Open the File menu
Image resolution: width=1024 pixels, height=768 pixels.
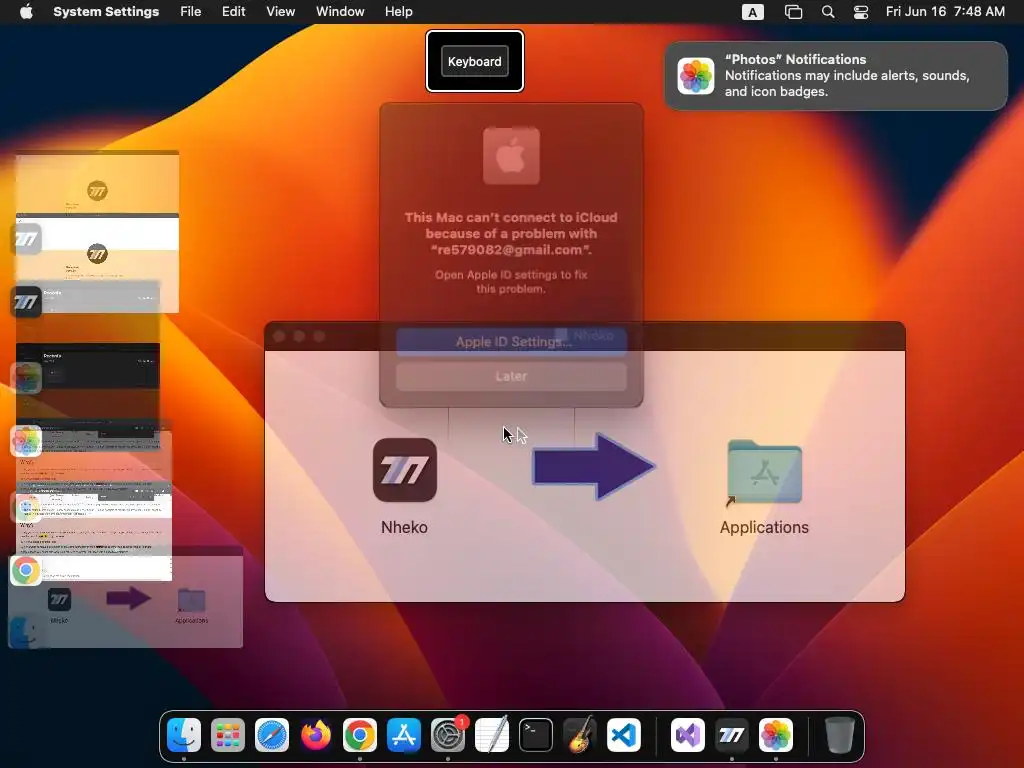191,12
